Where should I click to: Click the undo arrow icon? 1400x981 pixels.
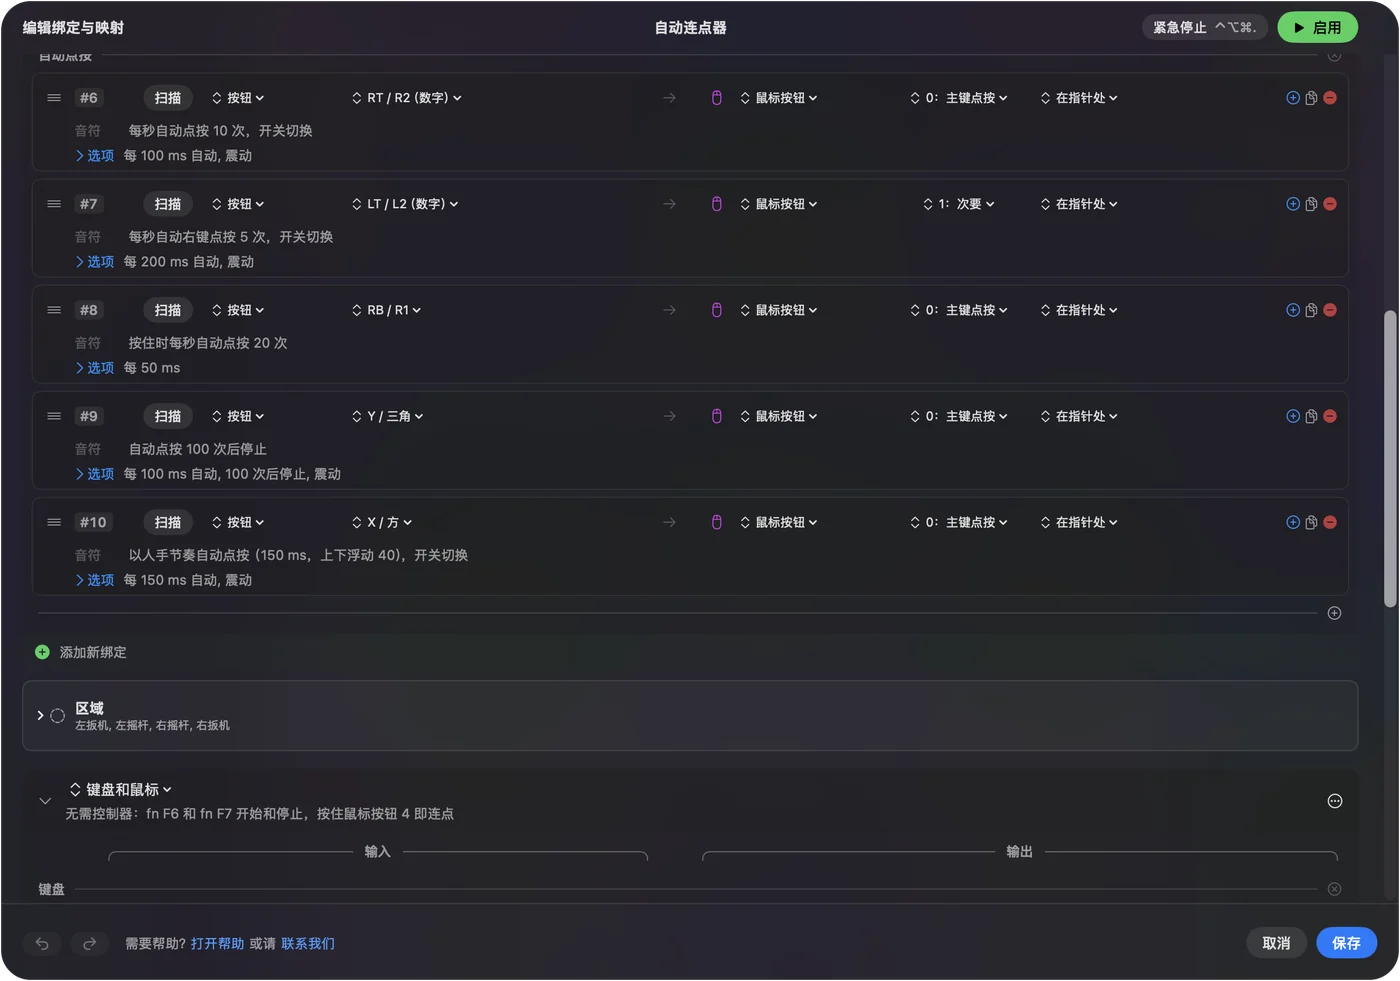(x=42, y=943)
